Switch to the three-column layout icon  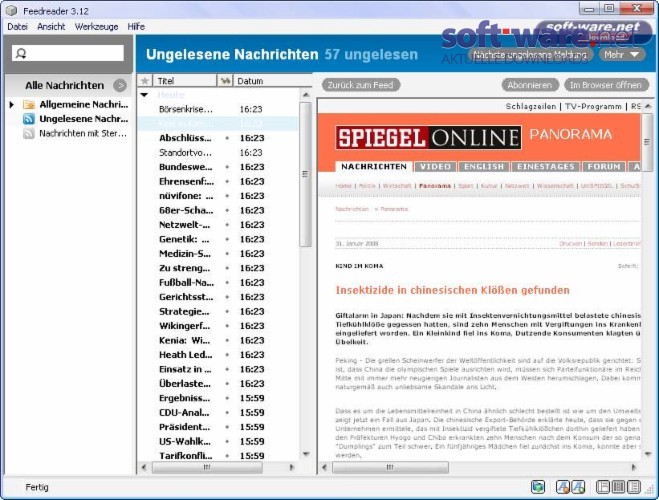pos(618,487)
